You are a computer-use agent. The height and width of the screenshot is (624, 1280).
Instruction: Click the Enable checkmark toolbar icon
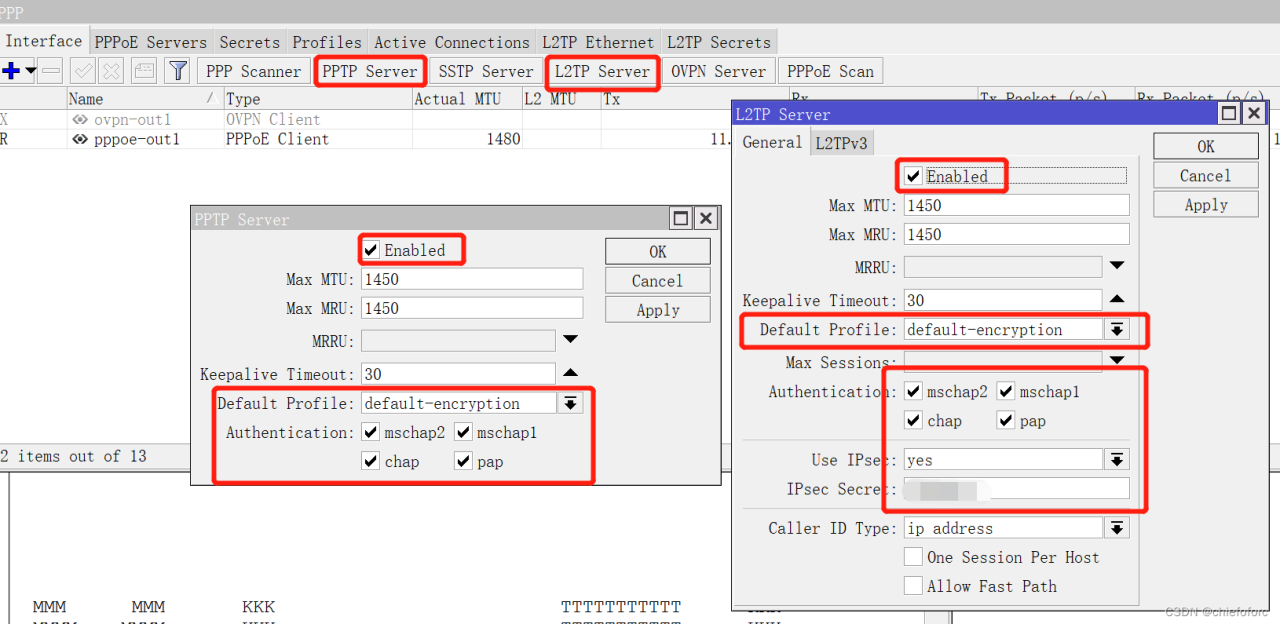pyautogui.click(x=83, y=71)
